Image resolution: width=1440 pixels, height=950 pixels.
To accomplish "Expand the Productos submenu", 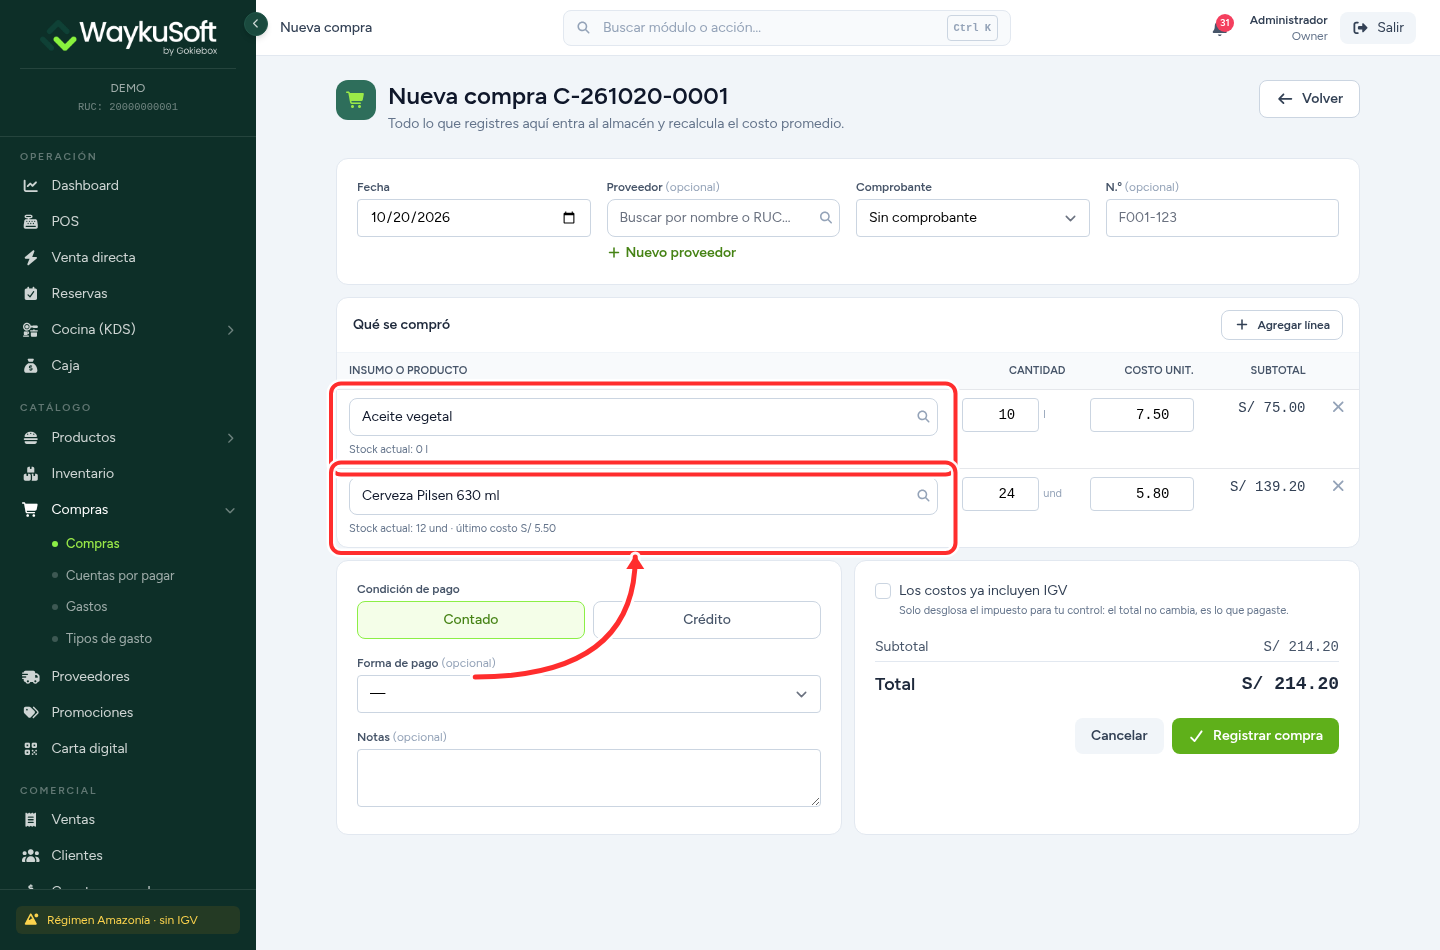I will click(x=231, y=438).
